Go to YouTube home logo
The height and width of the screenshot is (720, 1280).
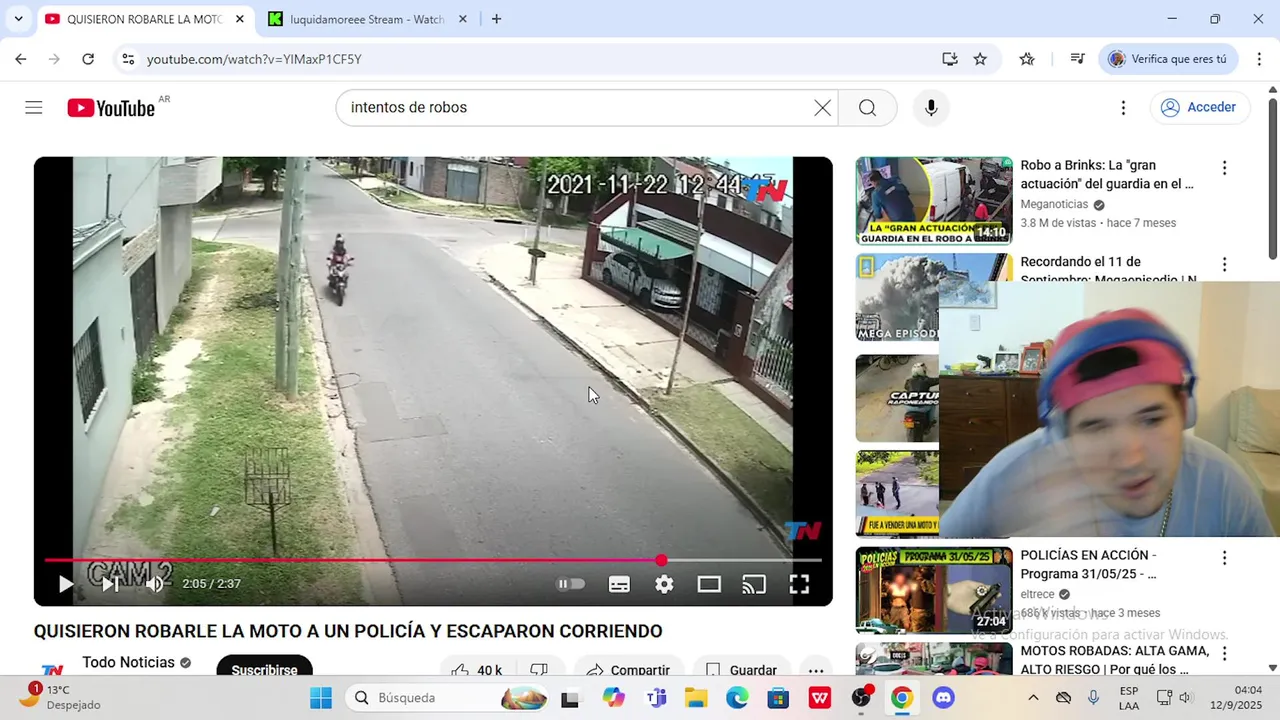click(x=111, y=108)
